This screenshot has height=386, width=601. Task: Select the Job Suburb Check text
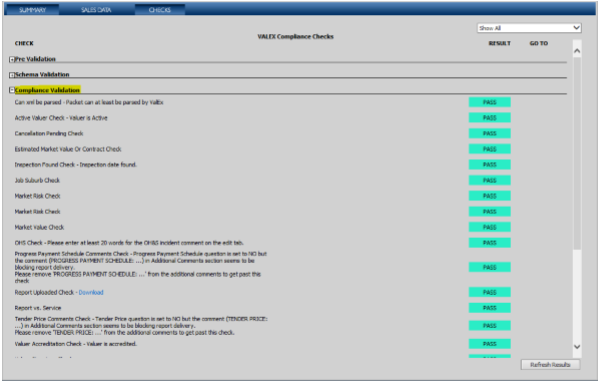tap(37, 181)
